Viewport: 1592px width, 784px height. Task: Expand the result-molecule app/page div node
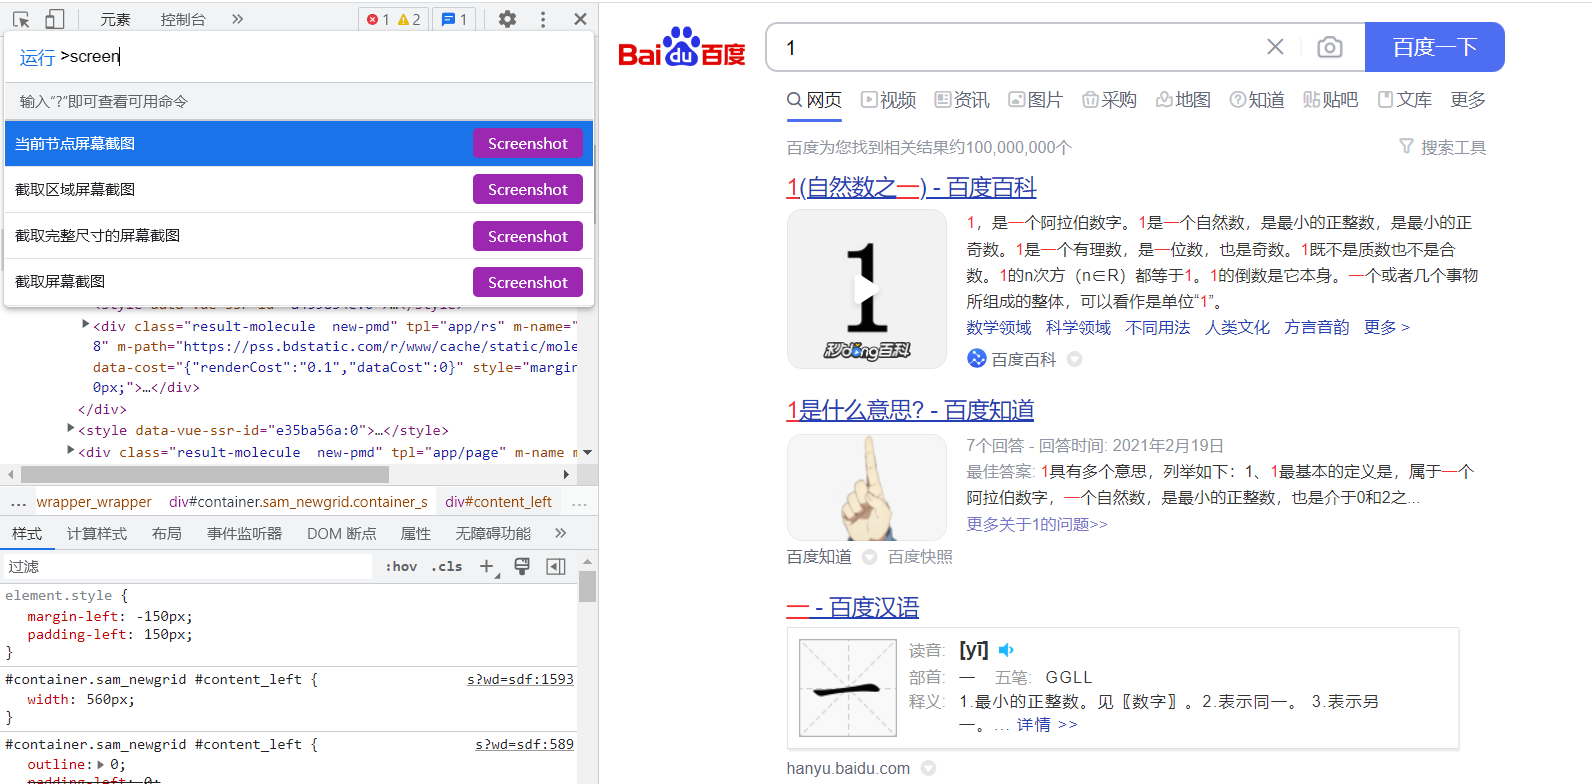pyautogui.click(x=70, y=450)
